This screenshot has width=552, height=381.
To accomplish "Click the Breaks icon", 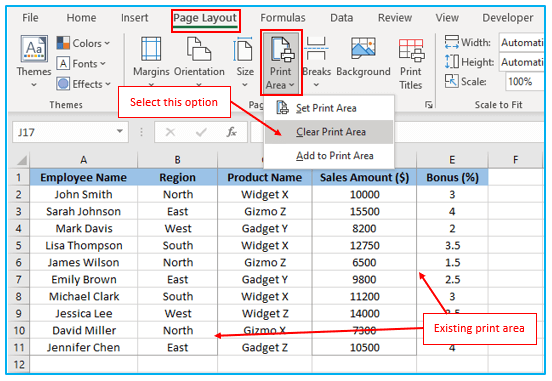I will click(316, 48).
